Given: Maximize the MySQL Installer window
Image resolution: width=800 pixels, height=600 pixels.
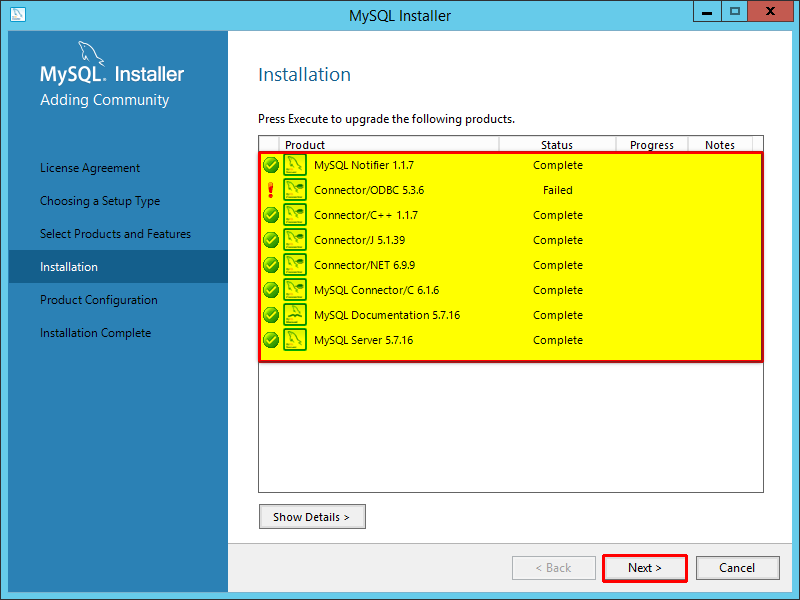Looking at the screenshot, I should (735, 11).
